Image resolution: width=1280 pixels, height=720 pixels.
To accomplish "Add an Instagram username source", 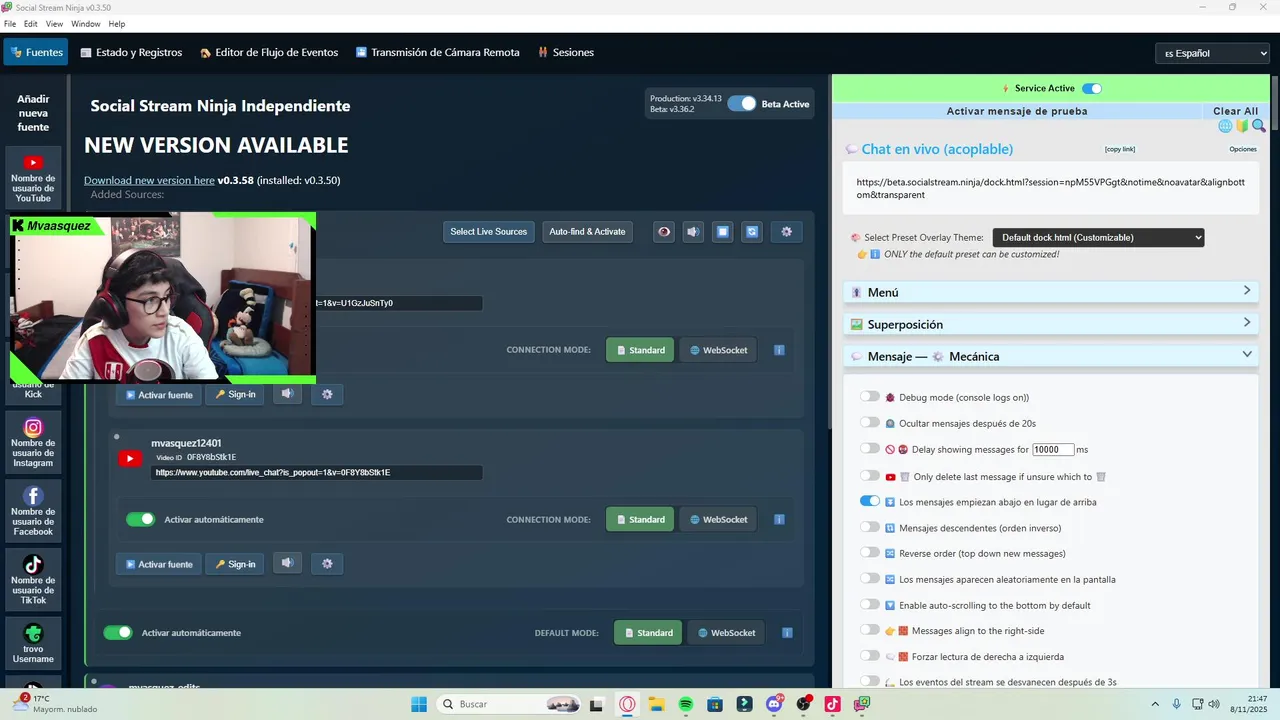I will (x=33, y=442).
